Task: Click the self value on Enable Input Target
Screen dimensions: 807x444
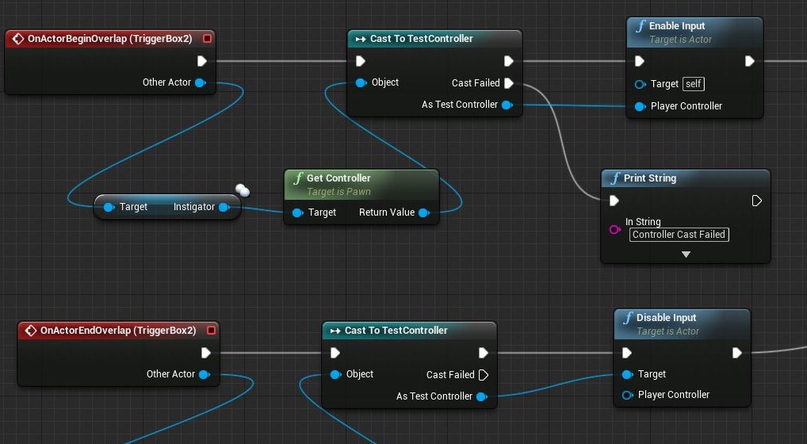Action: [x=694, y=84]
